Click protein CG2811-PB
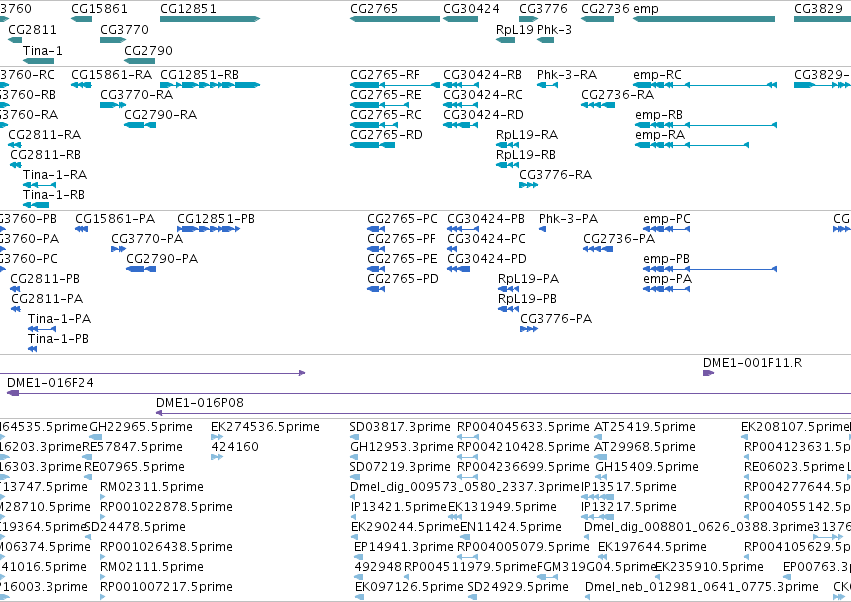Viewport: 851px width, 602px height. (45, 278)
